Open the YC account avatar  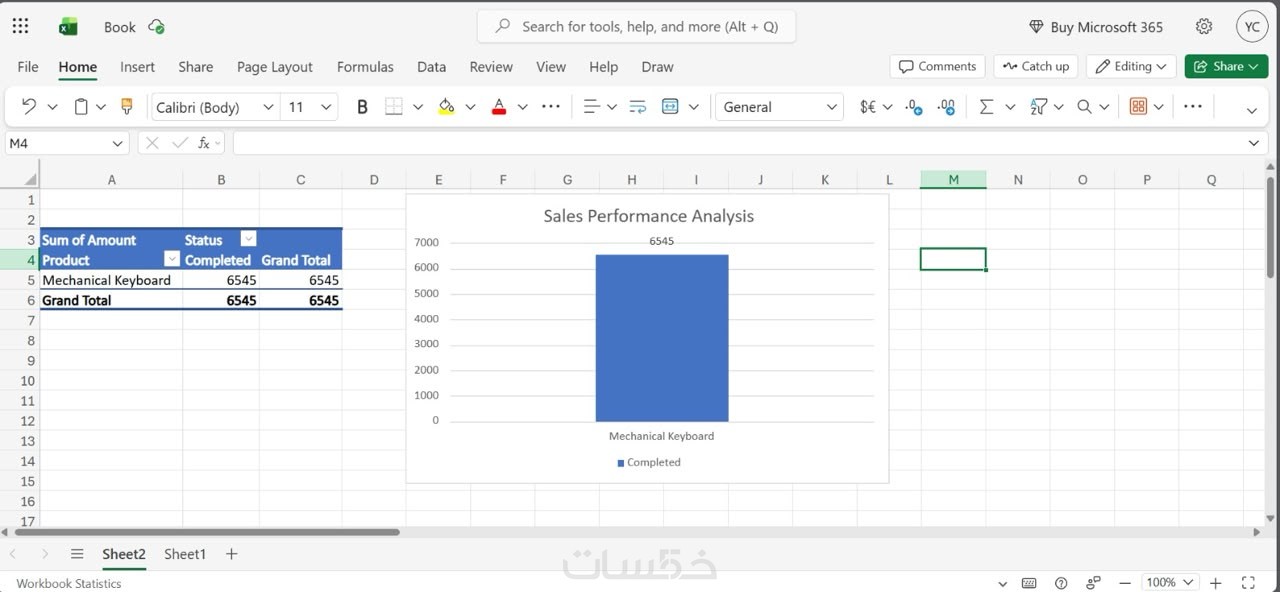coord(1252,27)
